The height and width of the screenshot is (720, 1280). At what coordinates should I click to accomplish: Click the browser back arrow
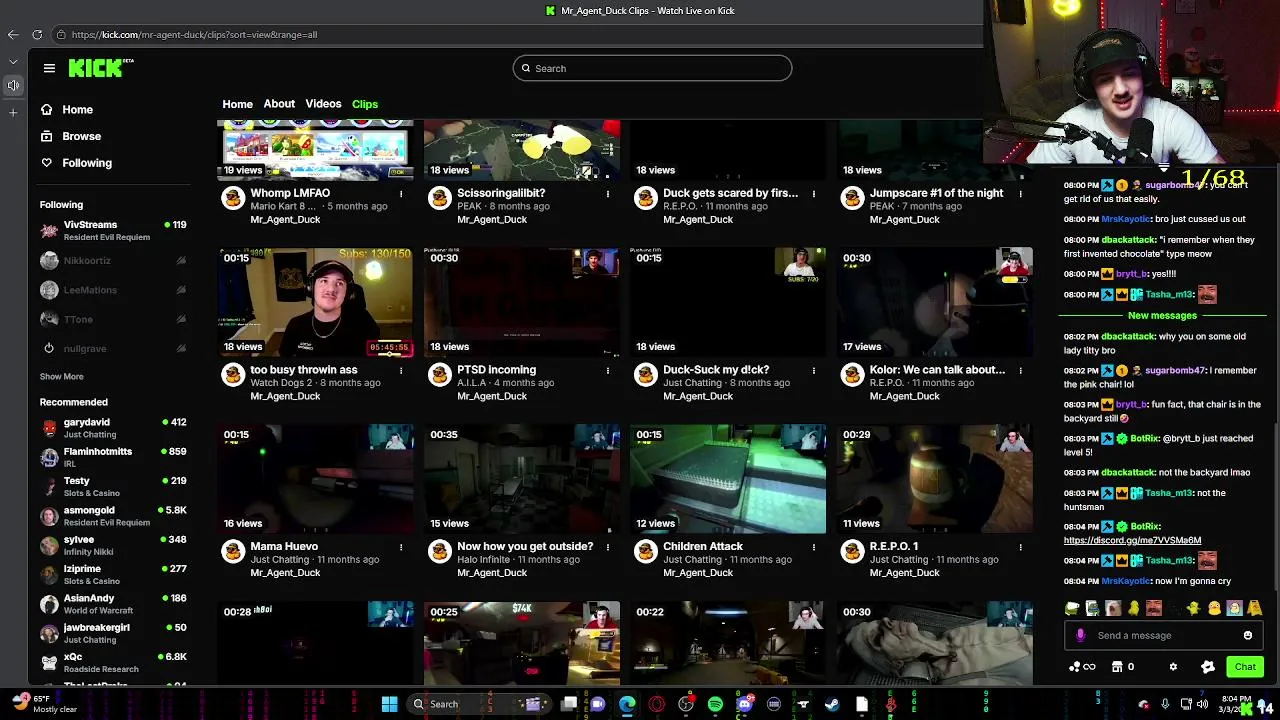tap(13, 35)
